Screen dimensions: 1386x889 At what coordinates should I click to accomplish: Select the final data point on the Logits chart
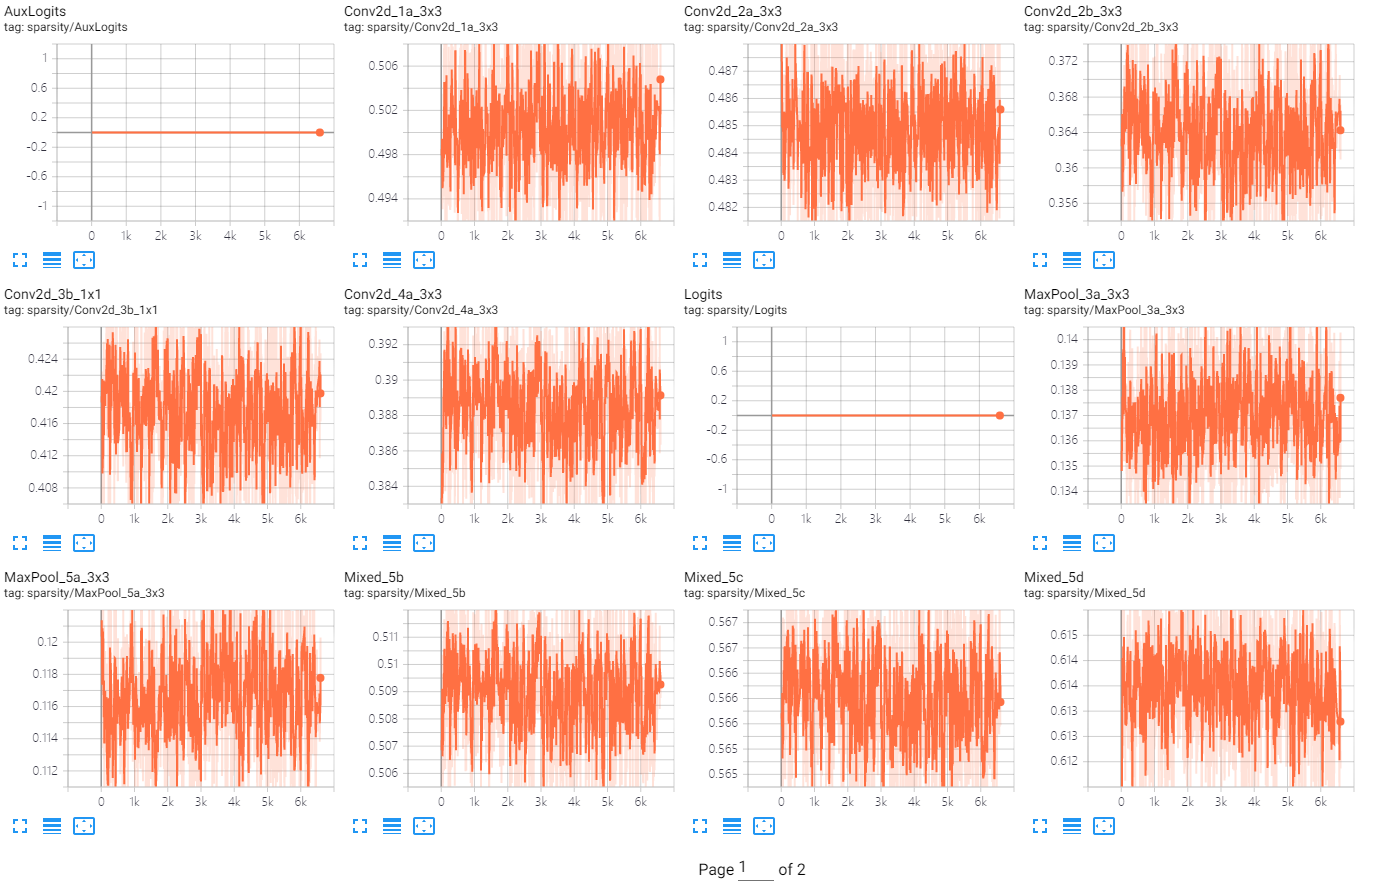pos(999,414)
